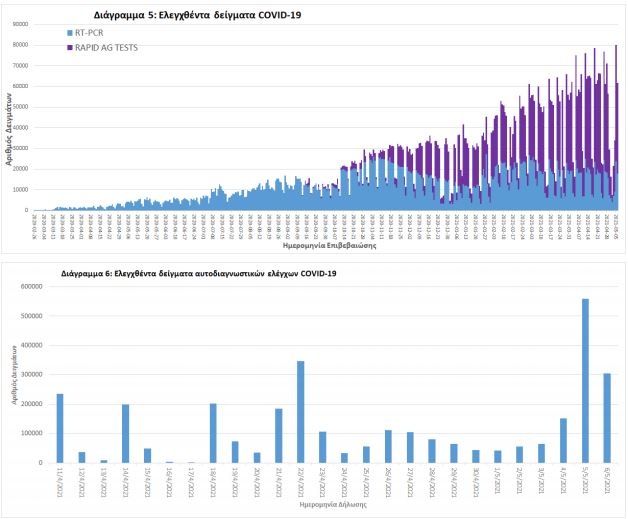This screenshot has width=628, height=519.
Task: Click the RAPID AG TESTS purple legend swatch
Action: tap(69, 47)
